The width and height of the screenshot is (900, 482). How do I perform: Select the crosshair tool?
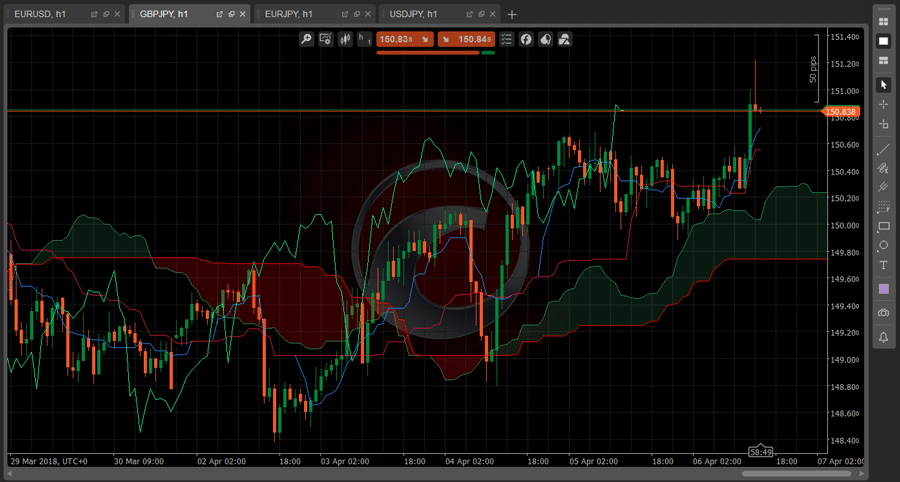883,104
